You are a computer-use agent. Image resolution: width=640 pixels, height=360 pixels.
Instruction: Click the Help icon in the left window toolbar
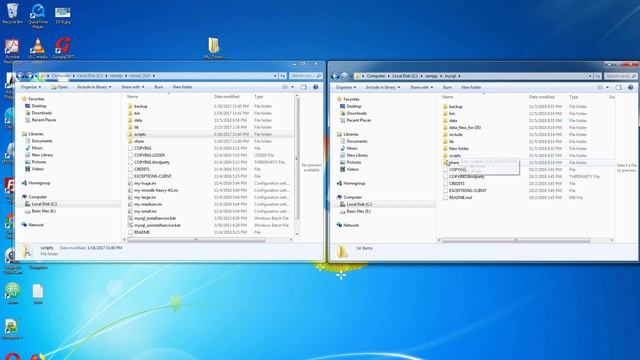click(316, 87)
